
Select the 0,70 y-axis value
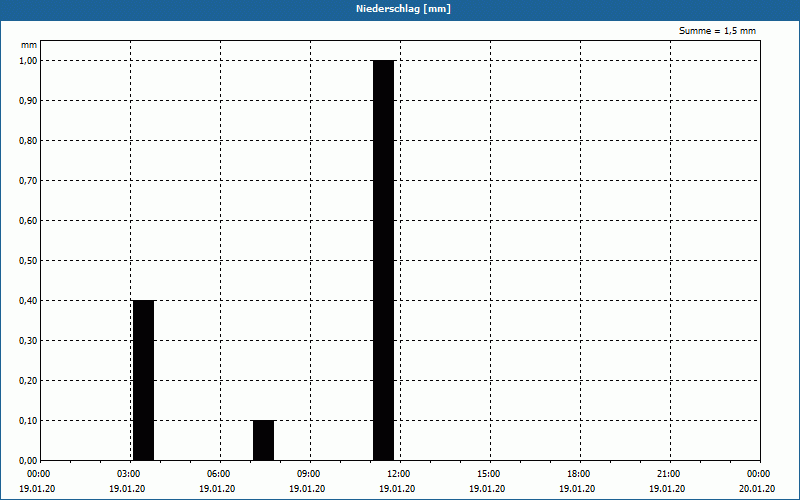point(29,181)
